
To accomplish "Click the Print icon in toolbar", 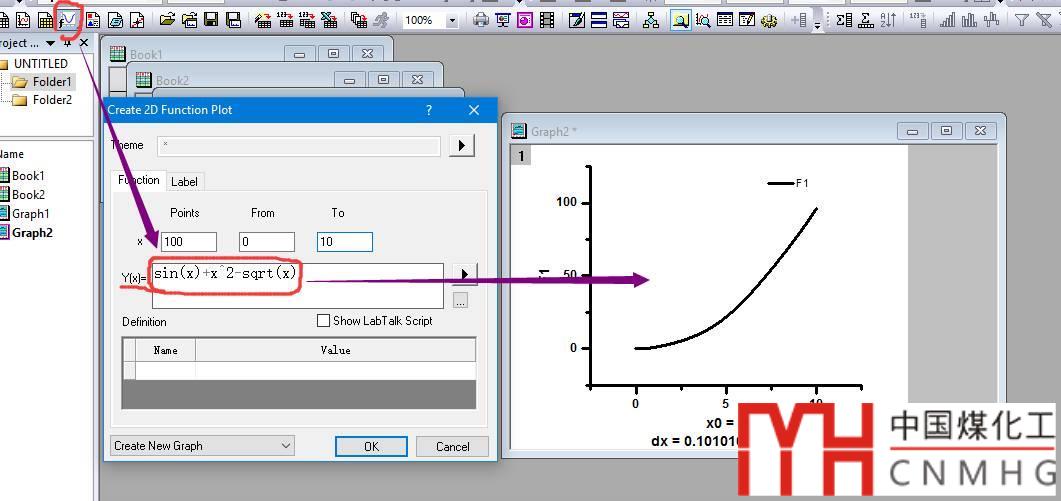I will pyautogui.click(x=481, y=19).
